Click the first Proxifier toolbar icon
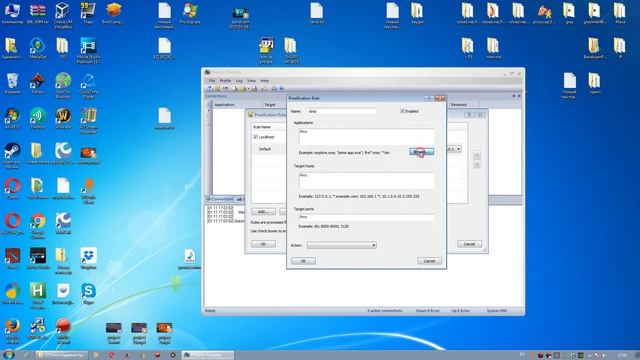The width and height of the screenshot is (640, 360). pyautogui.click(x=210, y=88)
